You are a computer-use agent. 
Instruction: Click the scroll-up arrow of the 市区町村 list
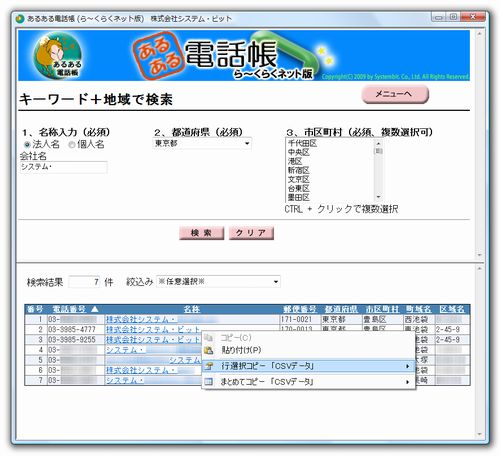point(378,143)
